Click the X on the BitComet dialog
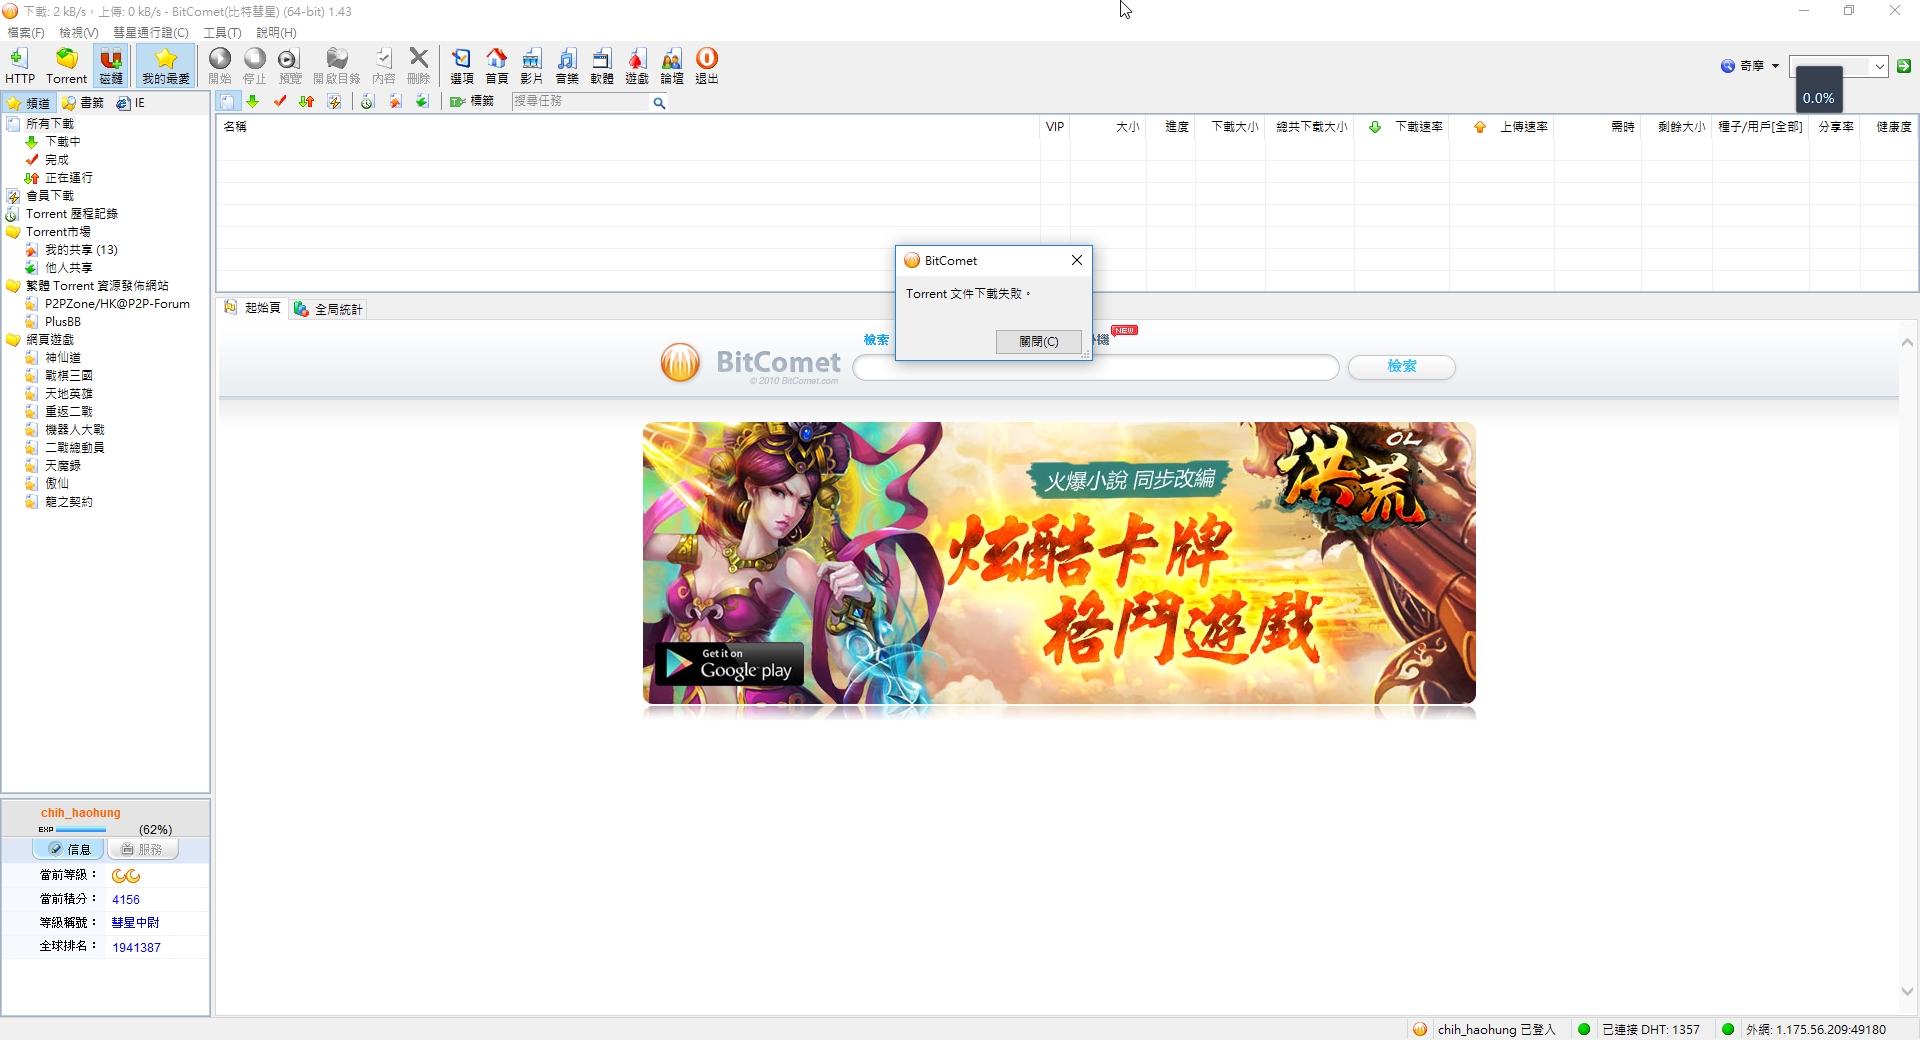1920x1040 pixels. point(1077,260)
